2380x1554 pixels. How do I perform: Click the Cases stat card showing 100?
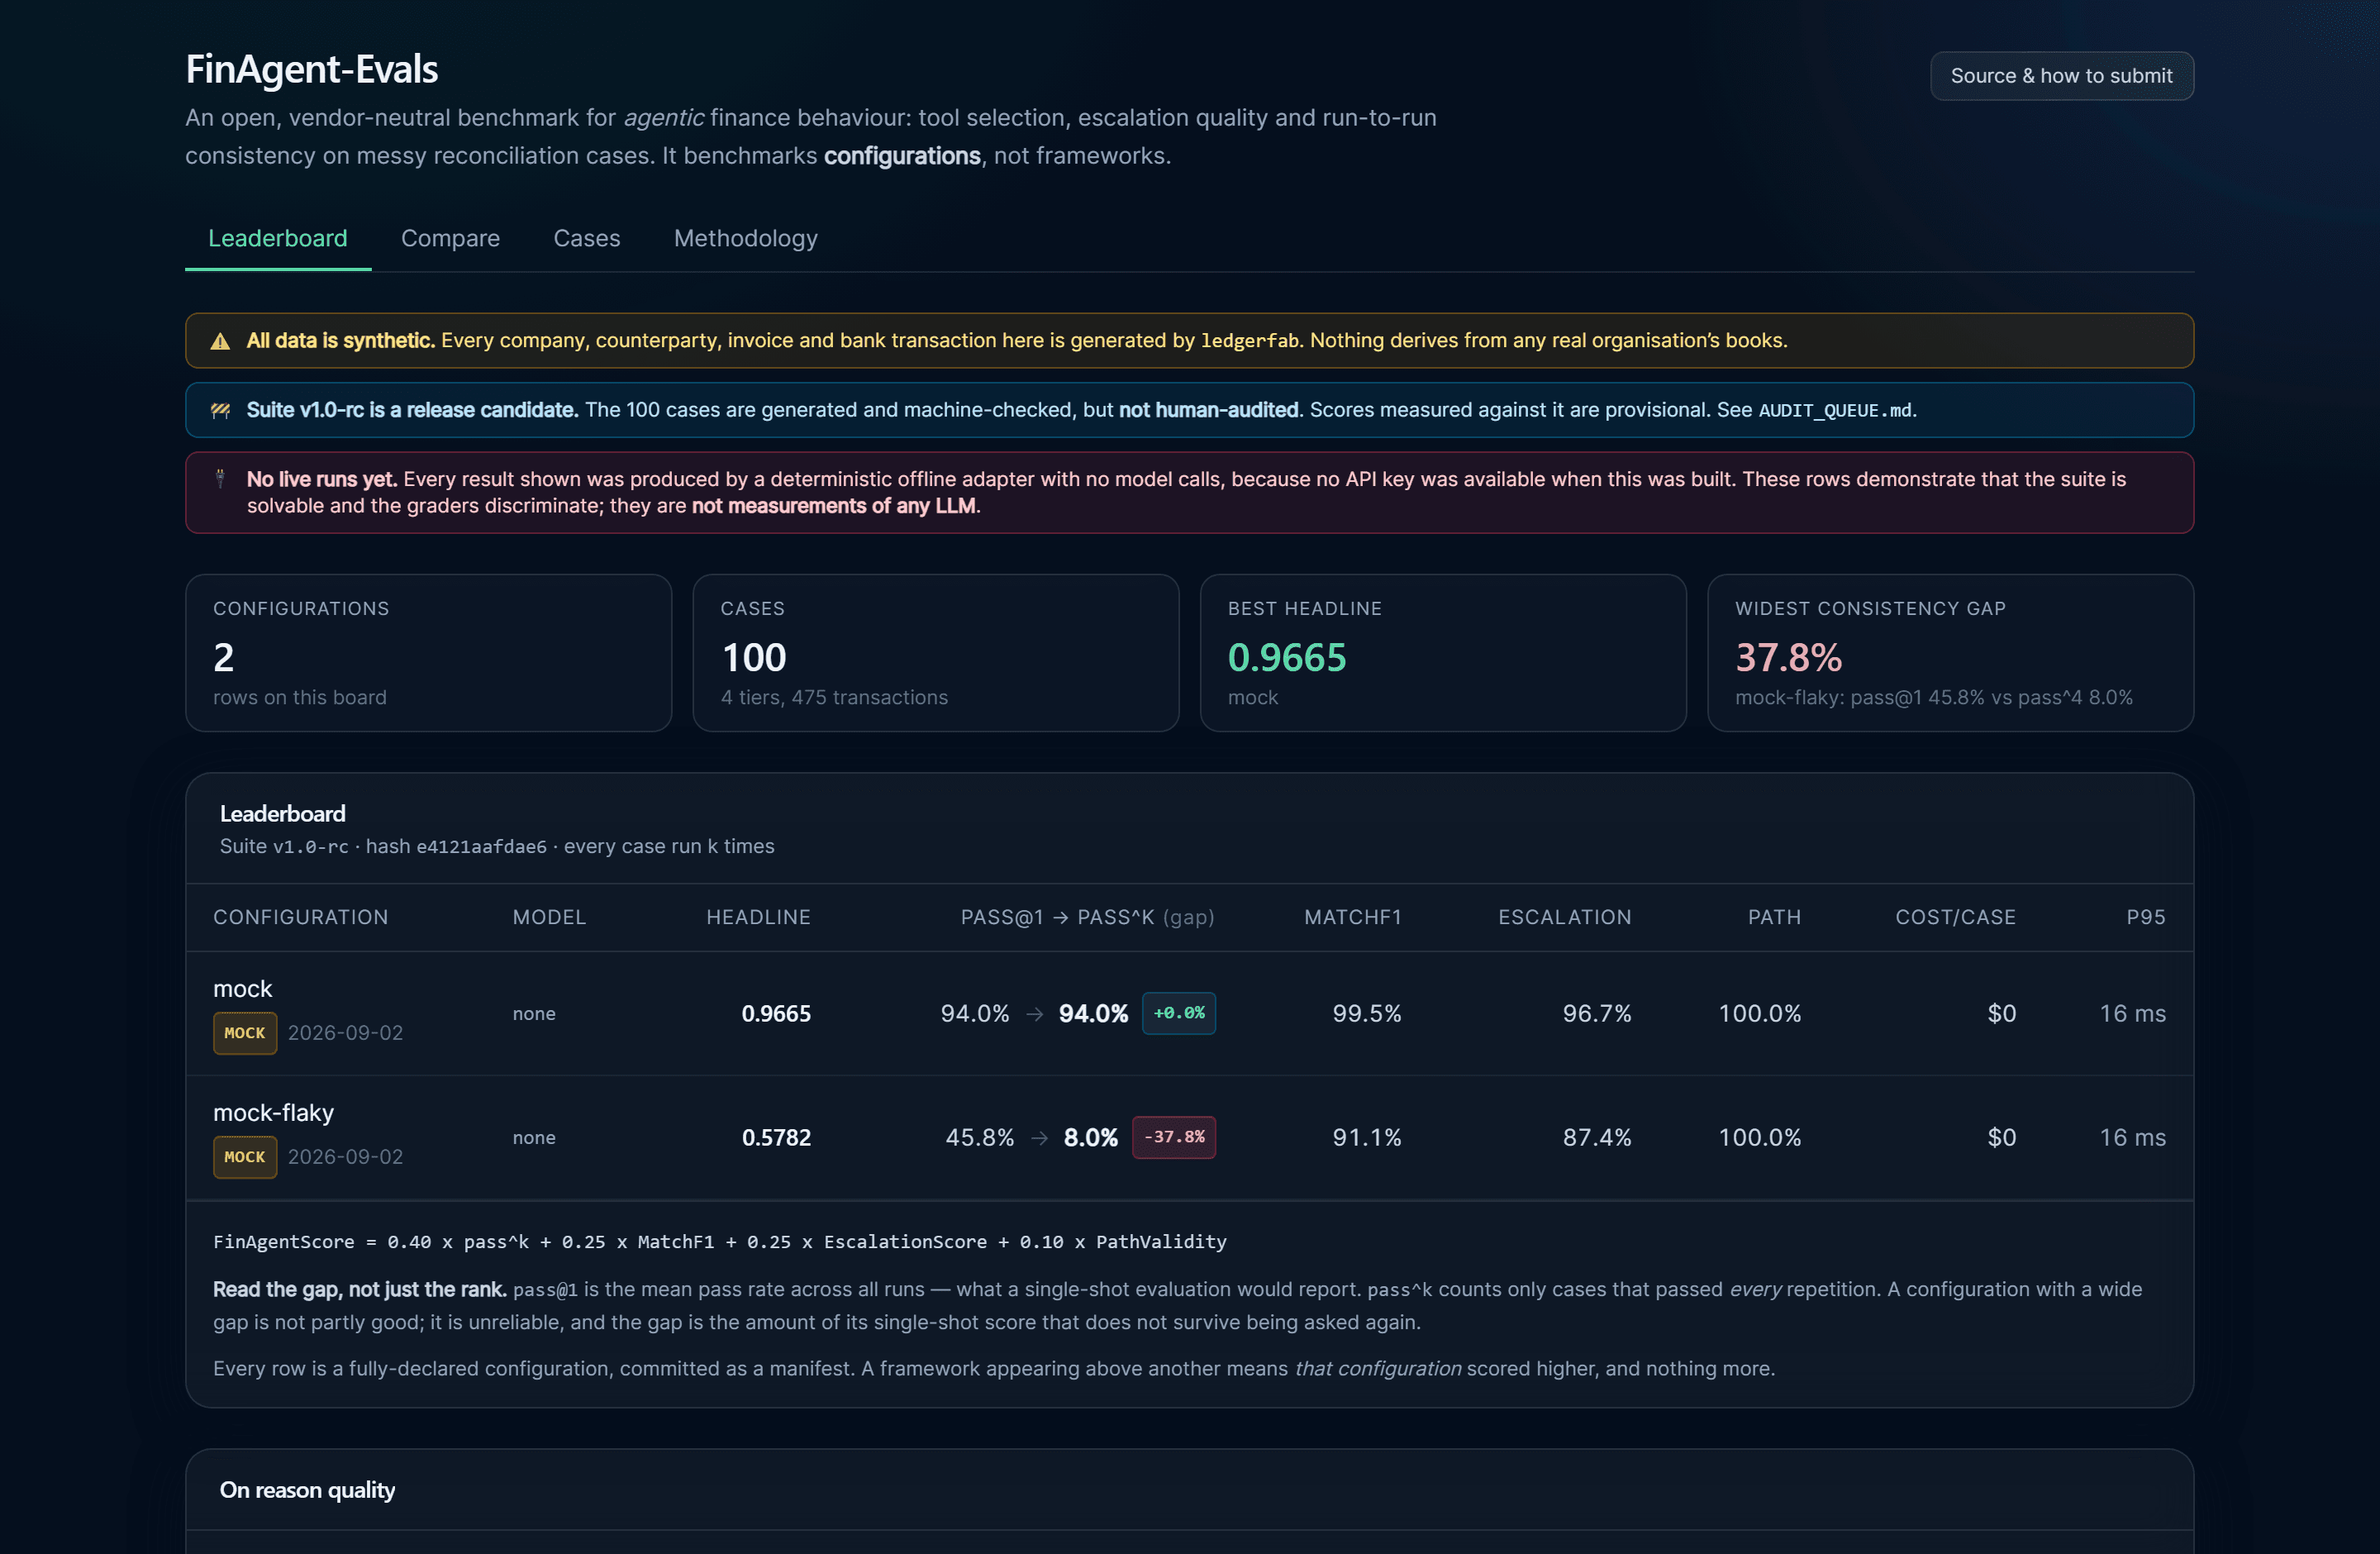pyautogui.click(x=936, y=653)
